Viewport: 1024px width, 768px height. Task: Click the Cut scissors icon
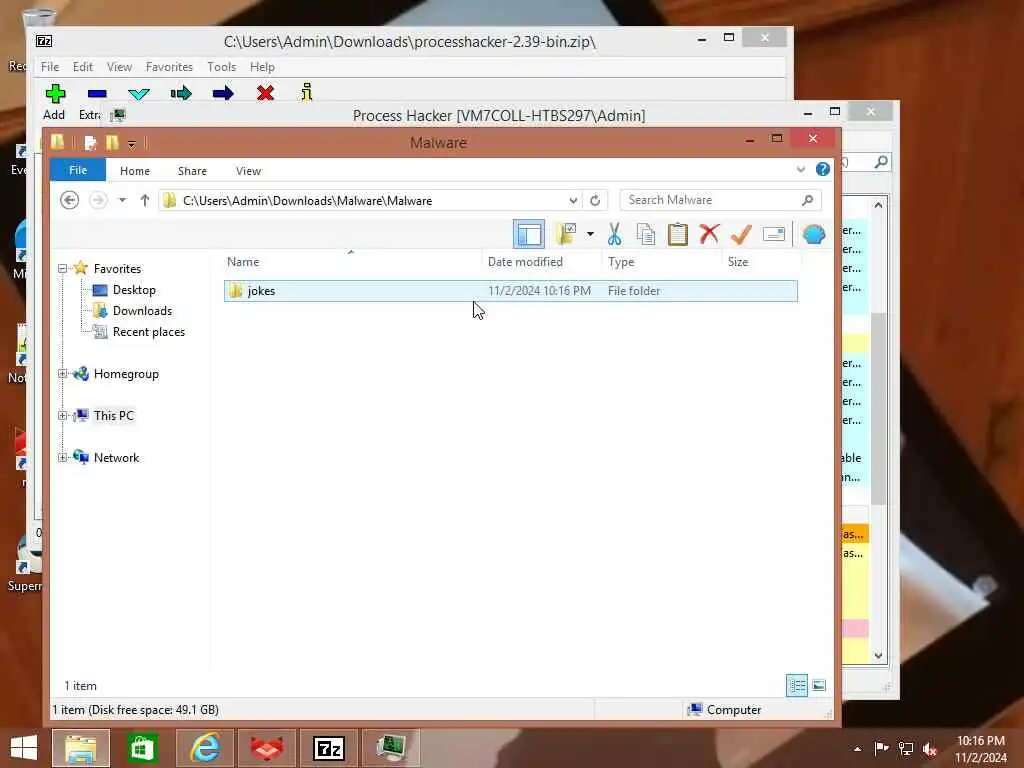coord(615,234)
